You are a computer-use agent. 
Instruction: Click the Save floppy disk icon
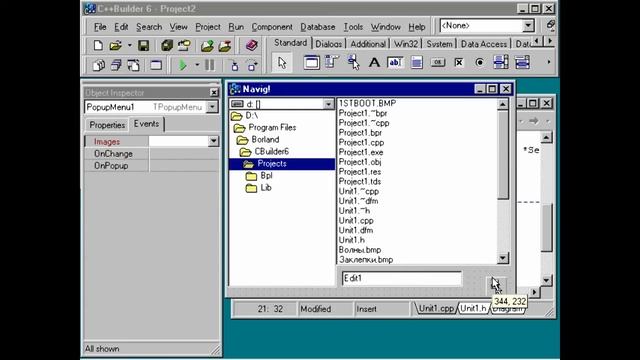tap(143, 45)
